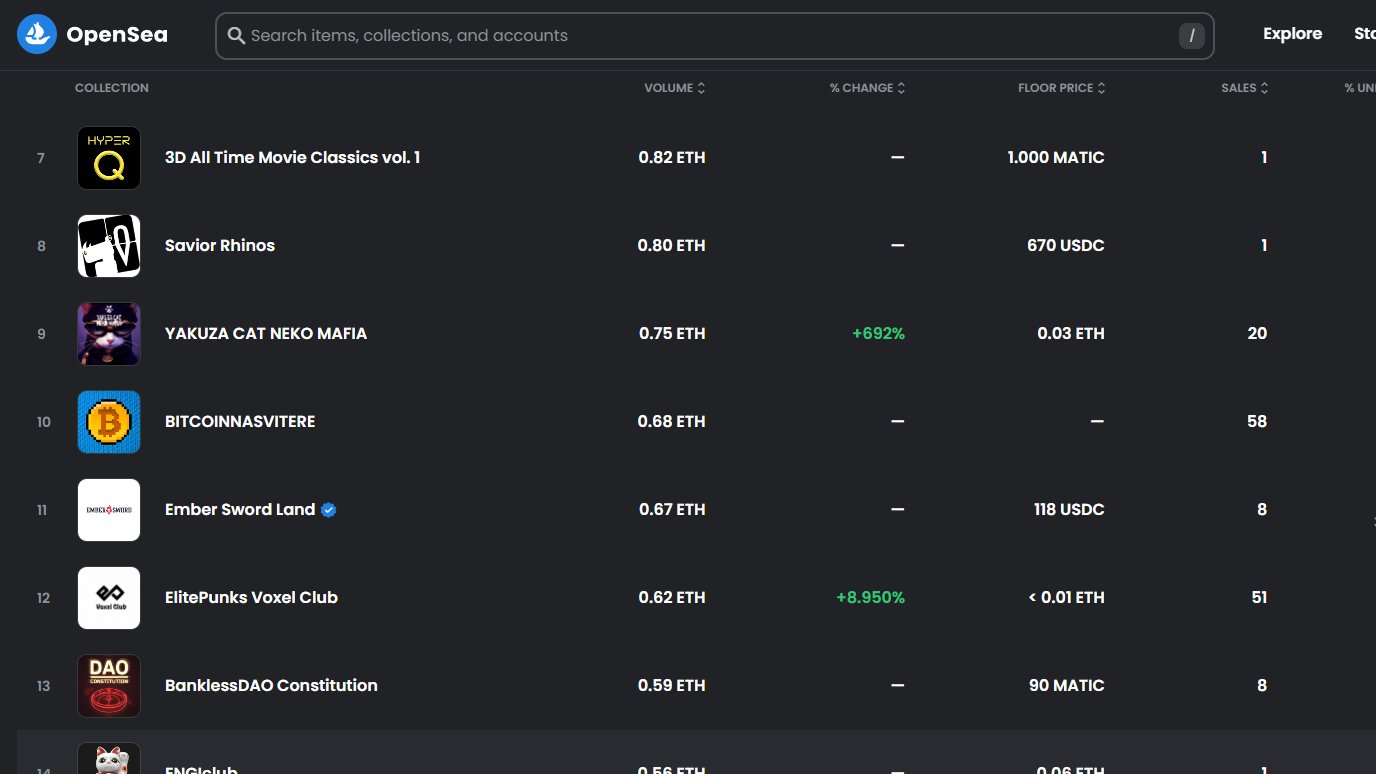Screen dimensions: 1376x774
Task: Open BanklessDAO Constitution collection name
Action: [271, 686]
